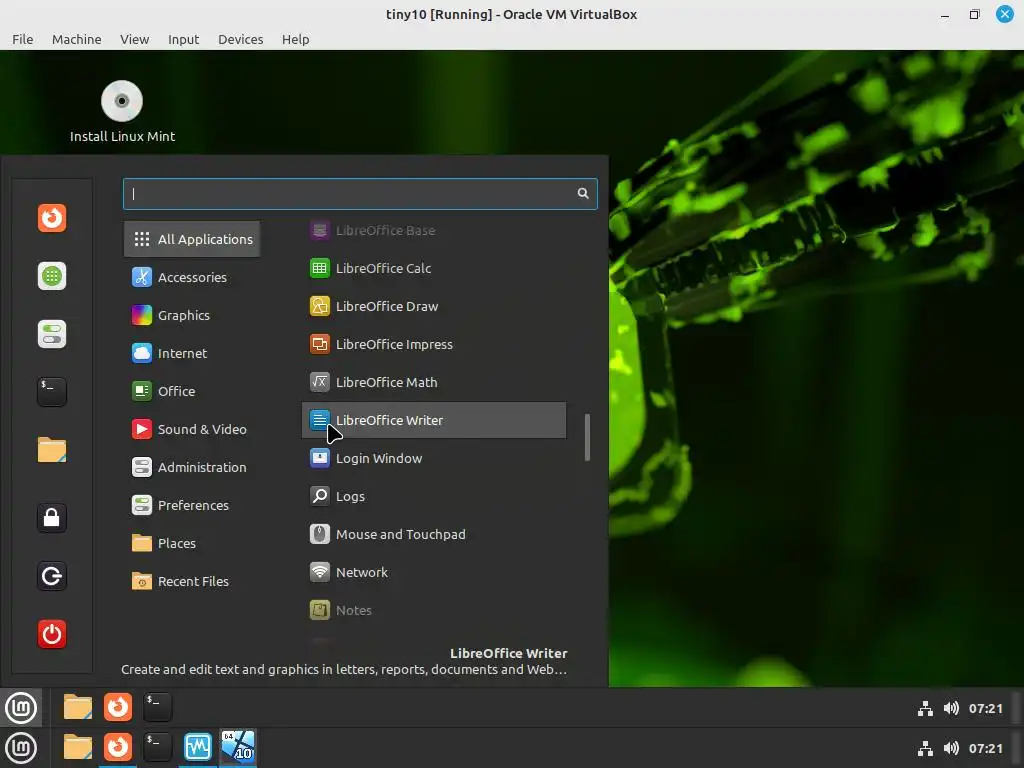Launch the Notes application
The width and height of the screenshot is (1024, 768).
(434, 610)
